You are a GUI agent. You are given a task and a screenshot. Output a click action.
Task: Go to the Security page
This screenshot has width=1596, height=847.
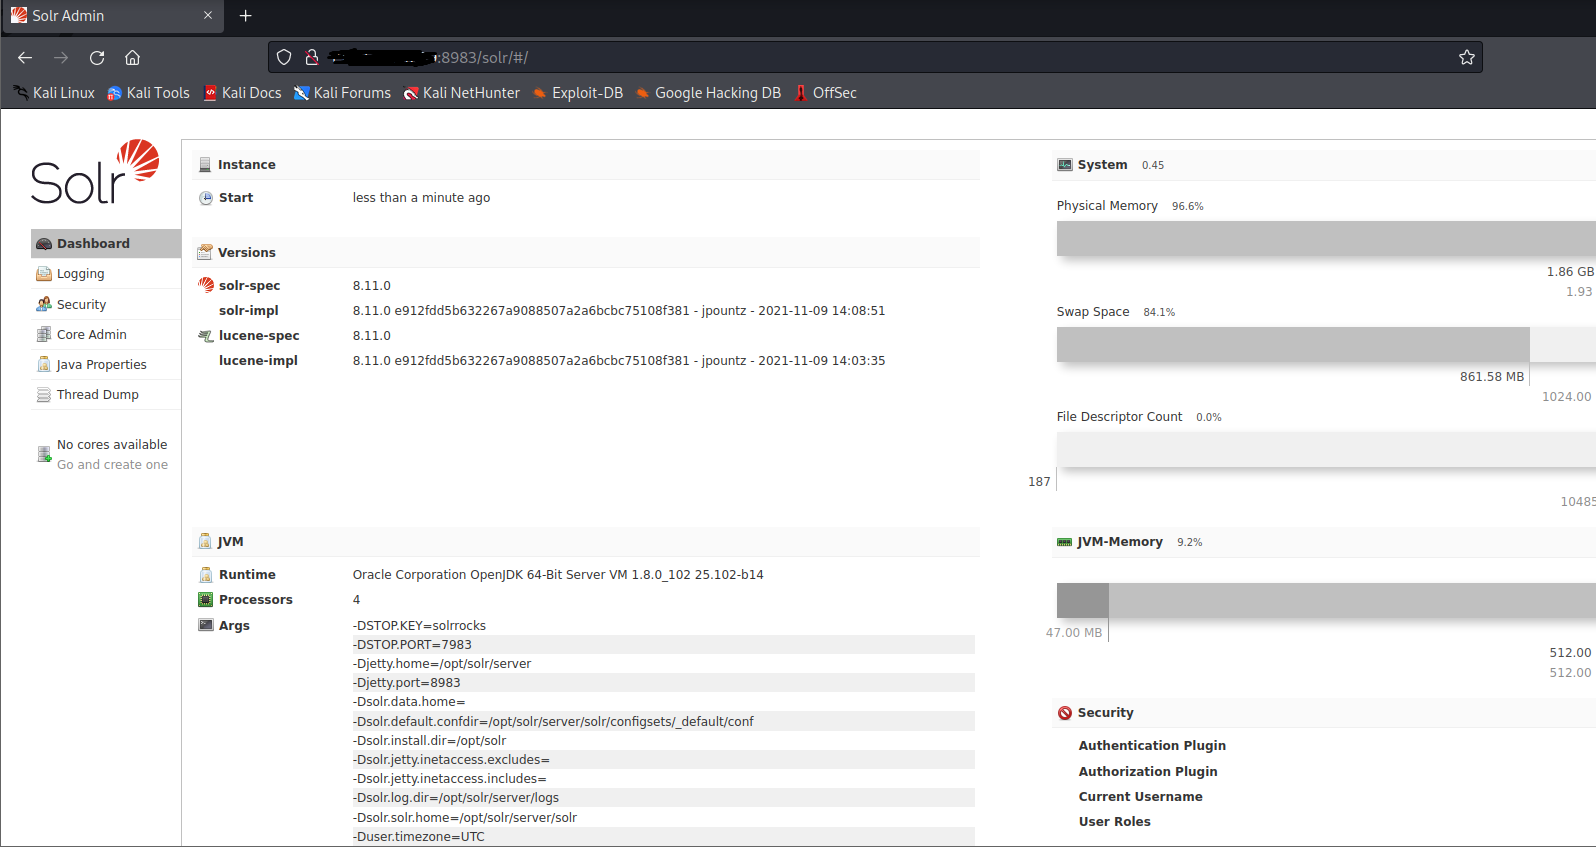(106, 304)
